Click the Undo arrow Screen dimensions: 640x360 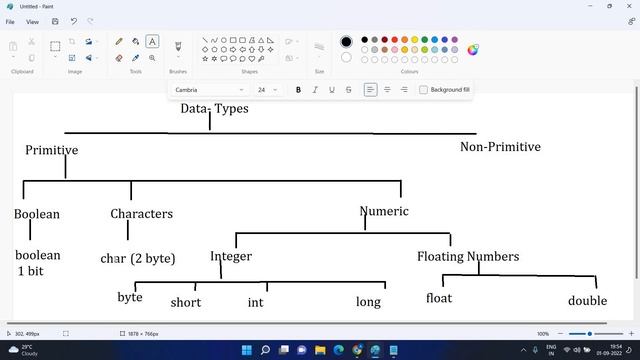tap(73, 21)
